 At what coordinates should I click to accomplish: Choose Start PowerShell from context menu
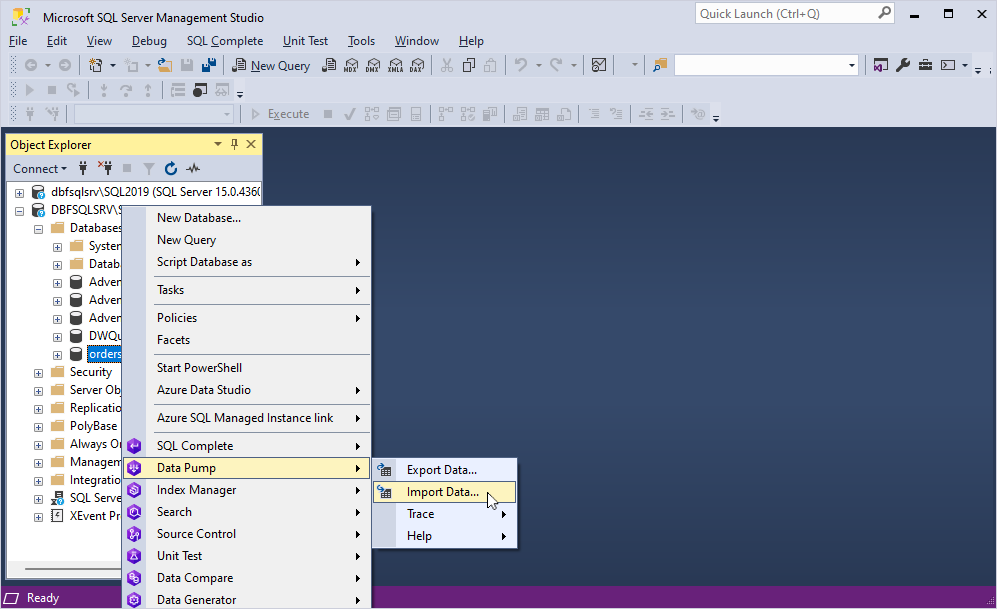coord(246,367)
